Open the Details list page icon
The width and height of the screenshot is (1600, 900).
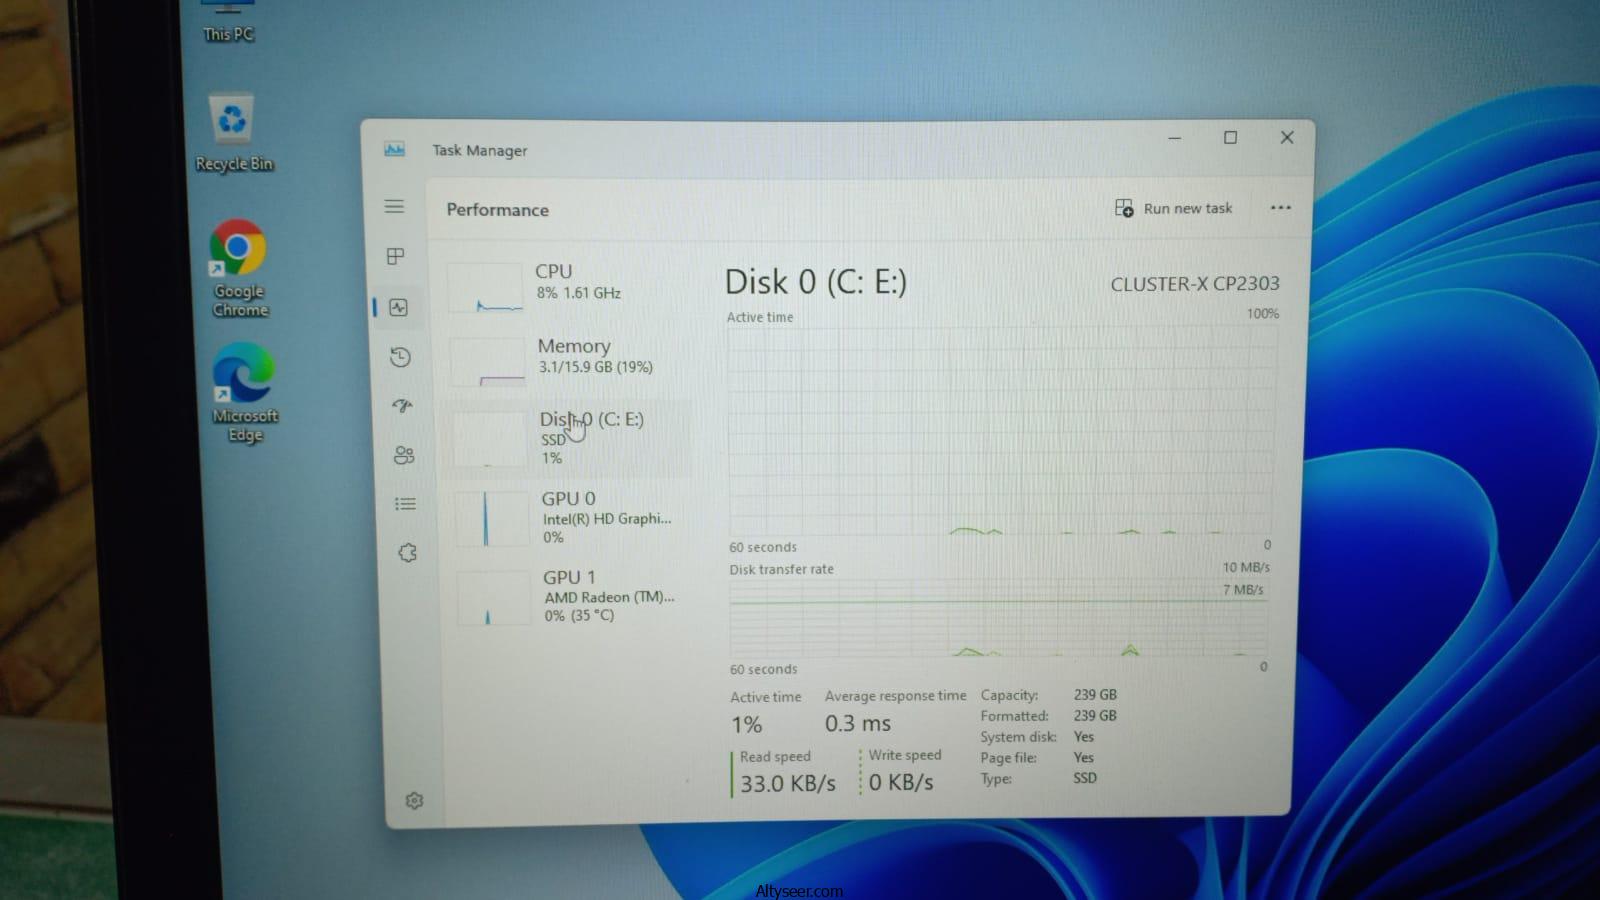[405, 504]
